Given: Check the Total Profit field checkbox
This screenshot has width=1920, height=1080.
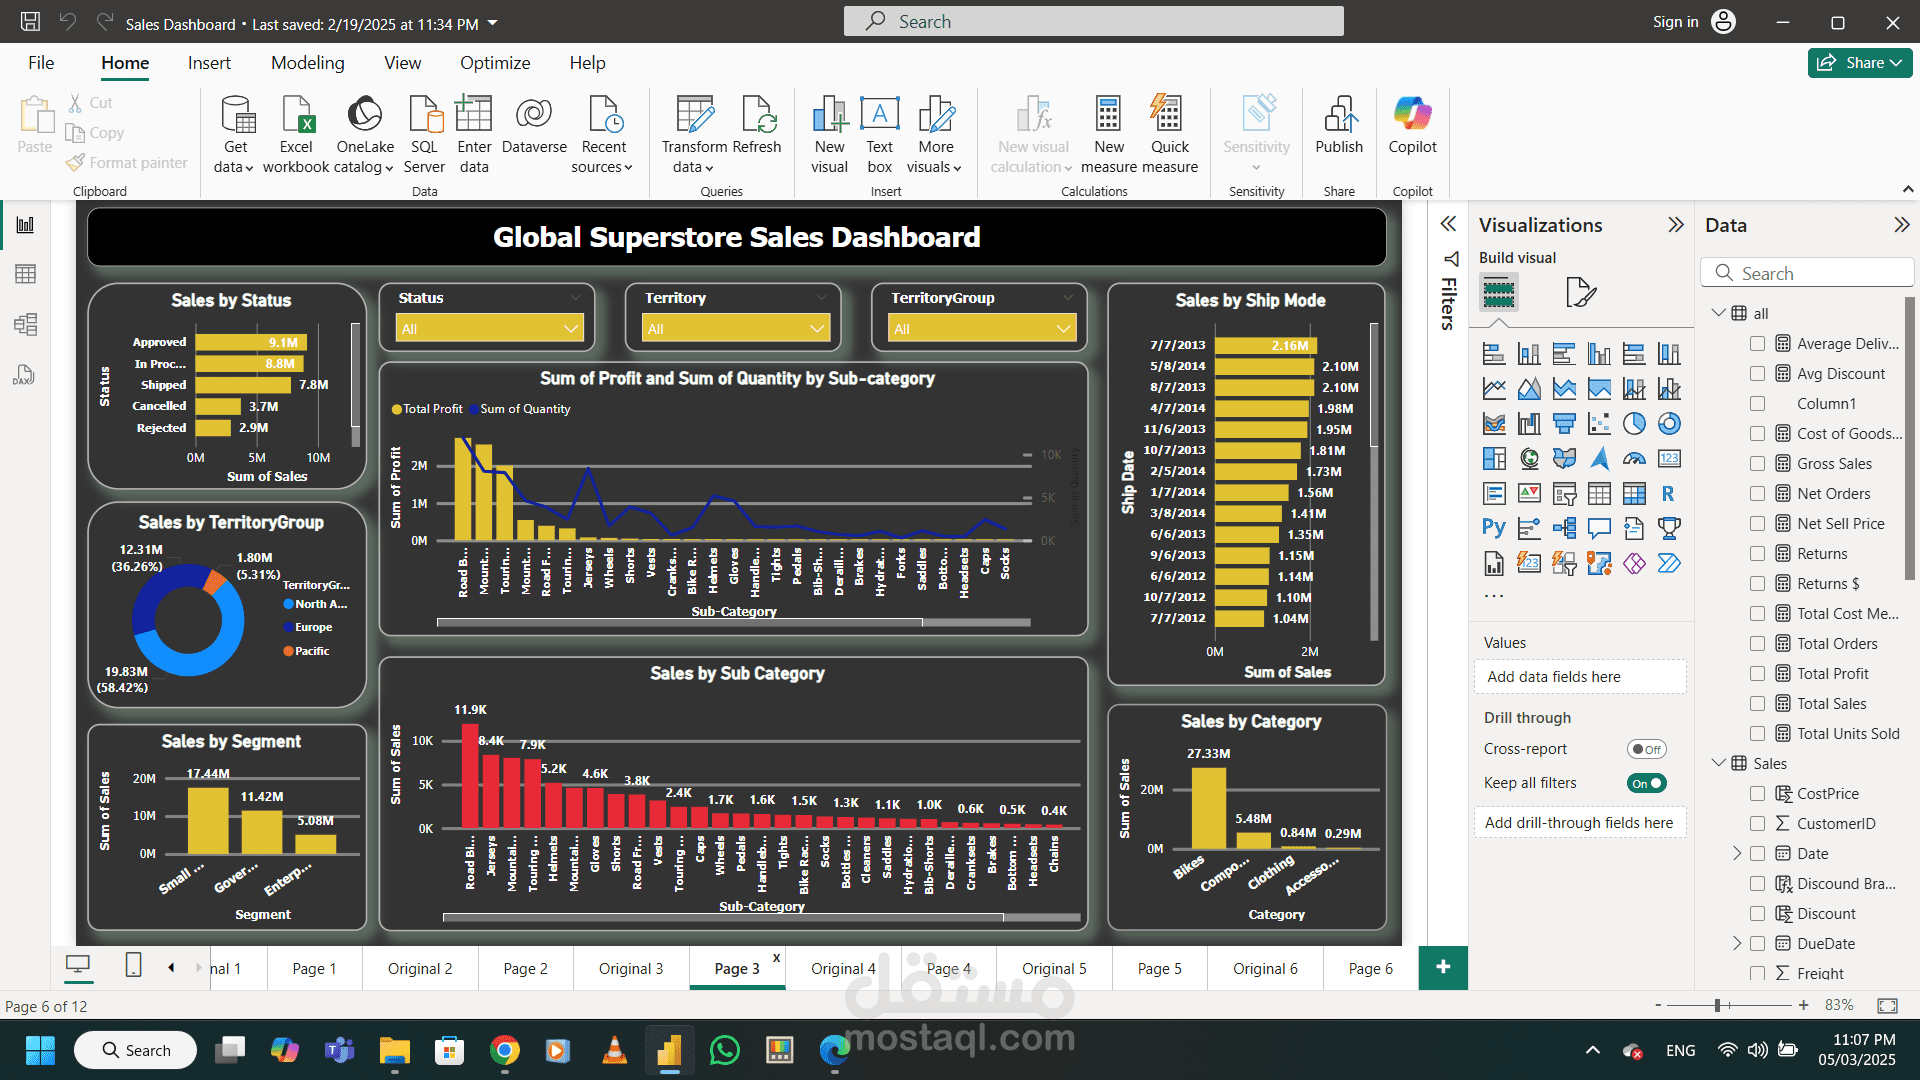Looking at the screenshot, I should 1757,674.
